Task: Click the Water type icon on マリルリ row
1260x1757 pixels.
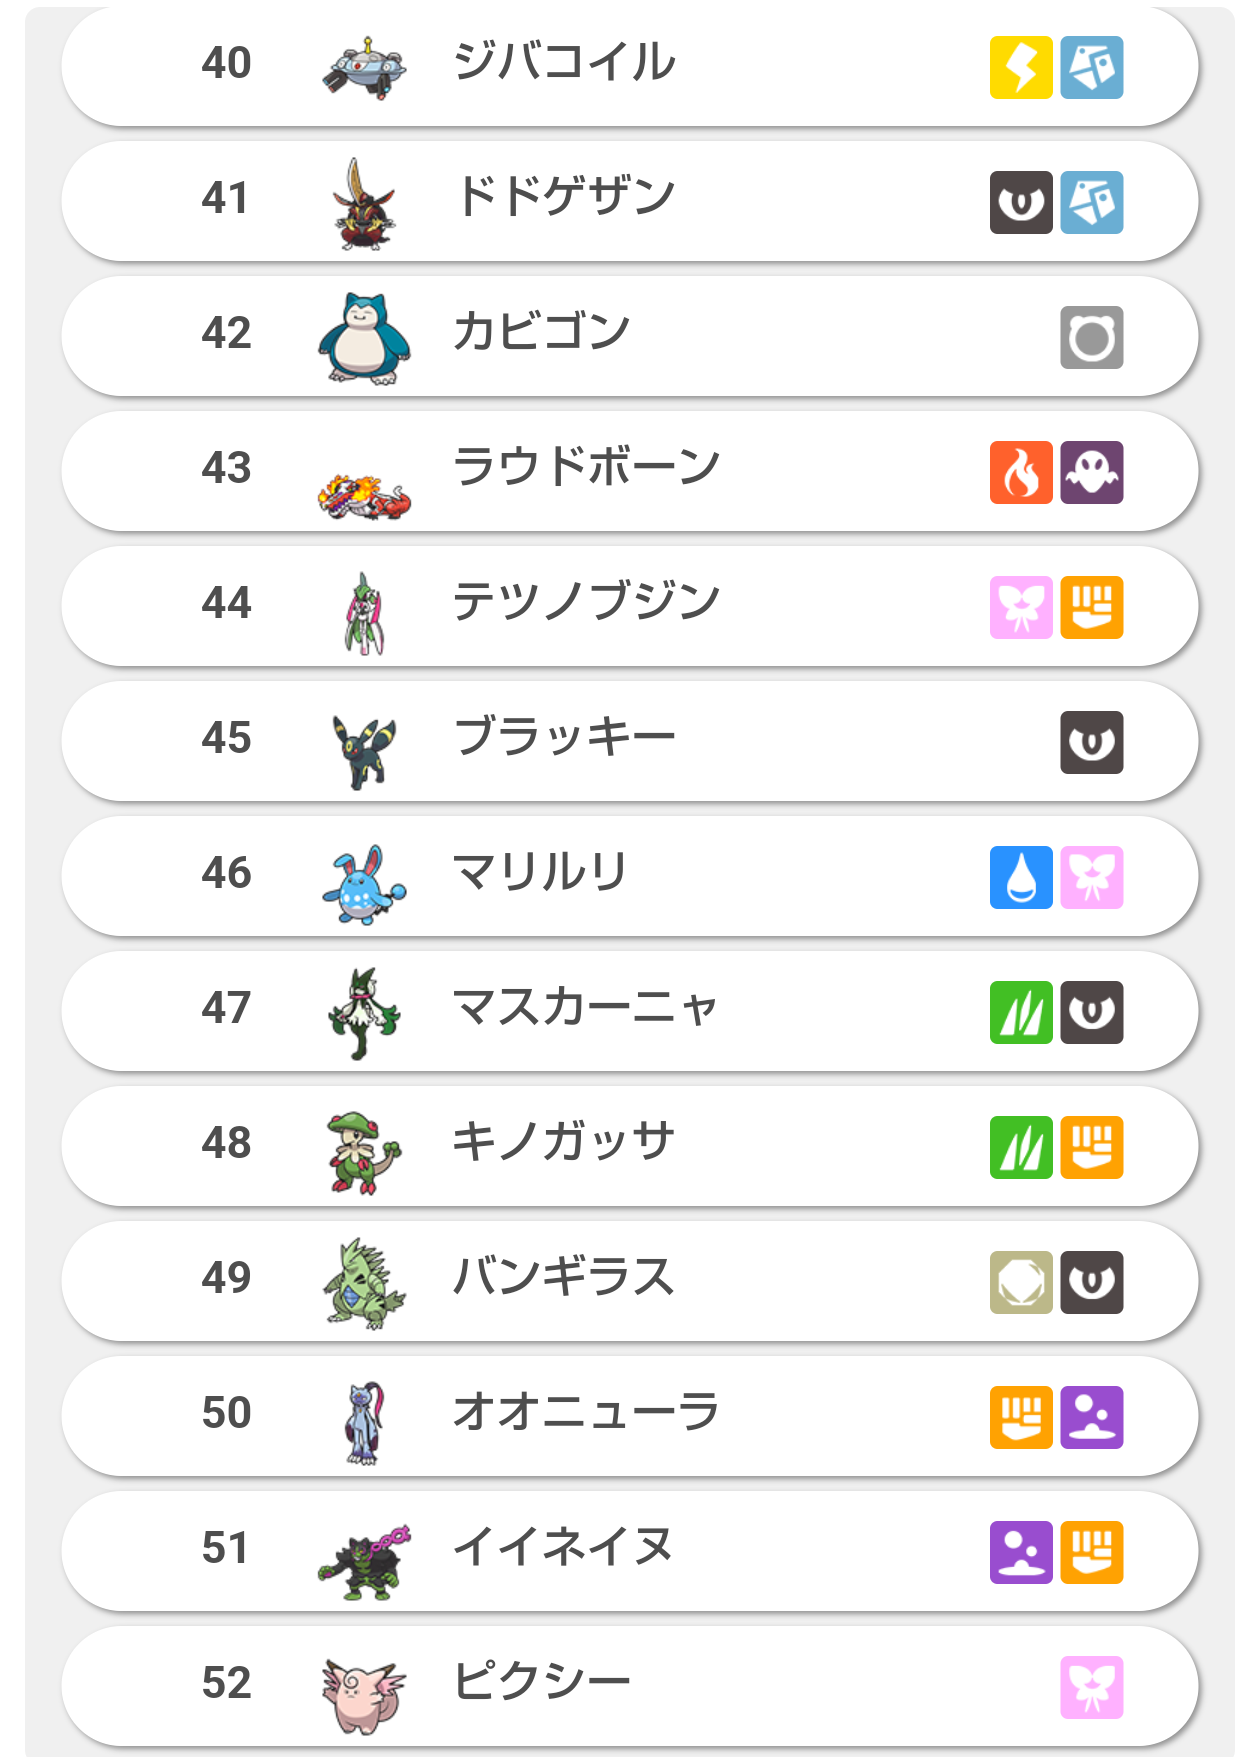Action: [x=1021, y=877]
